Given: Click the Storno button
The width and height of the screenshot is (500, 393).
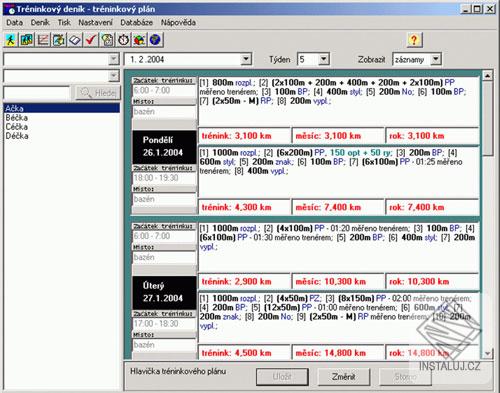Looking at the screenshot, I should click(x=405, y=377).
